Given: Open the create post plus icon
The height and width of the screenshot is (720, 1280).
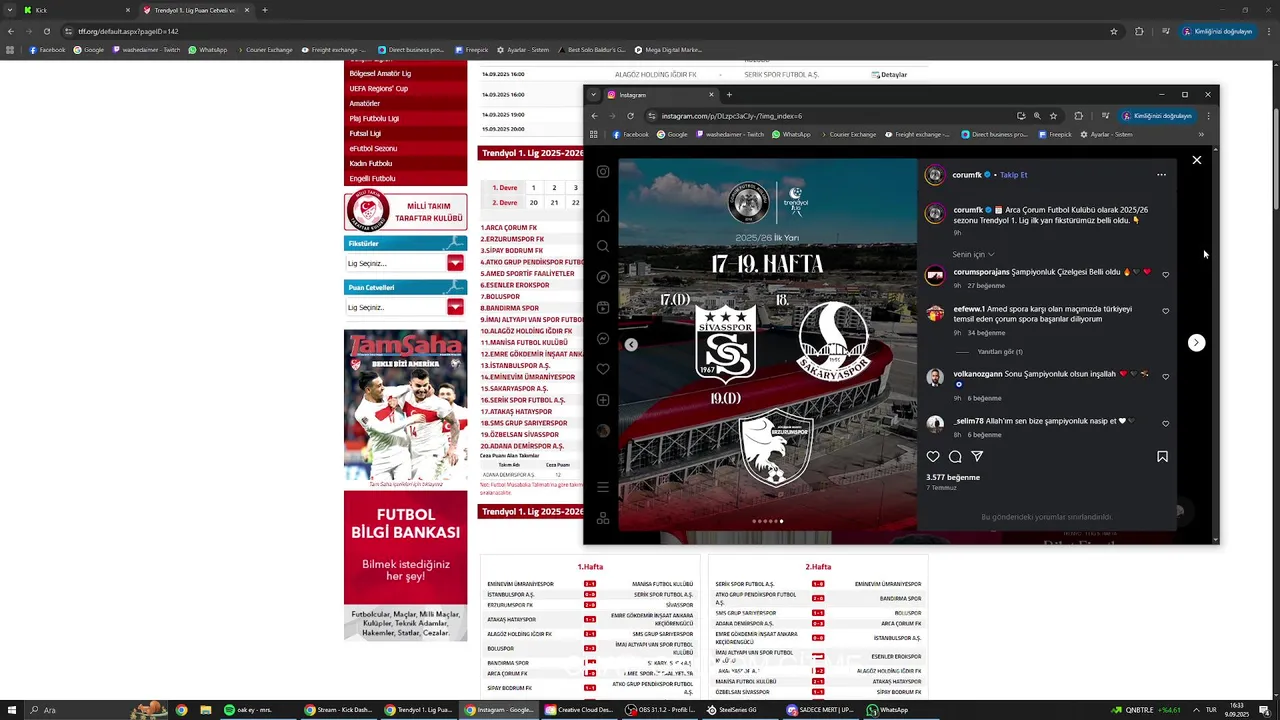Looking at the screenshot, I should (x=603, y=400).
